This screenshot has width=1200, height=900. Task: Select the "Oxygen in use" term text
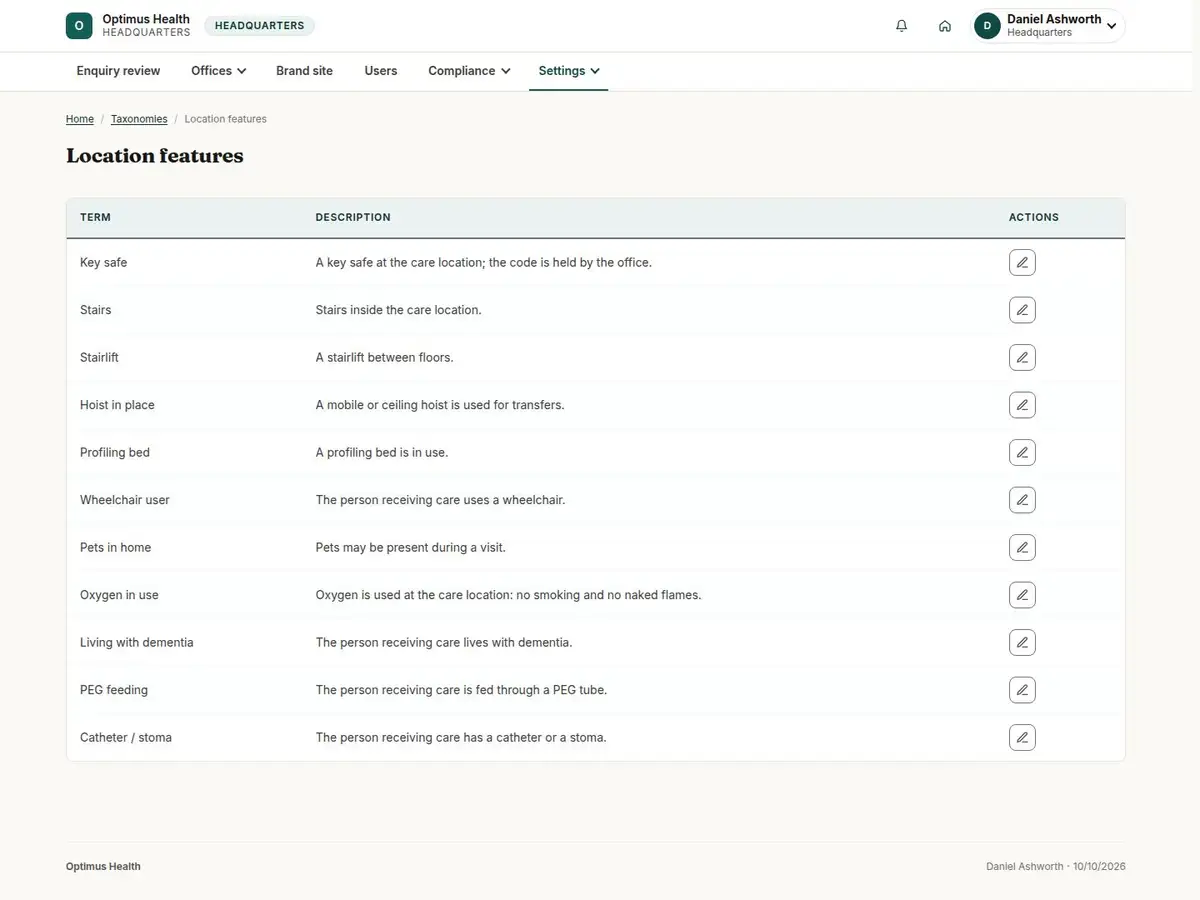pos(119,595)
